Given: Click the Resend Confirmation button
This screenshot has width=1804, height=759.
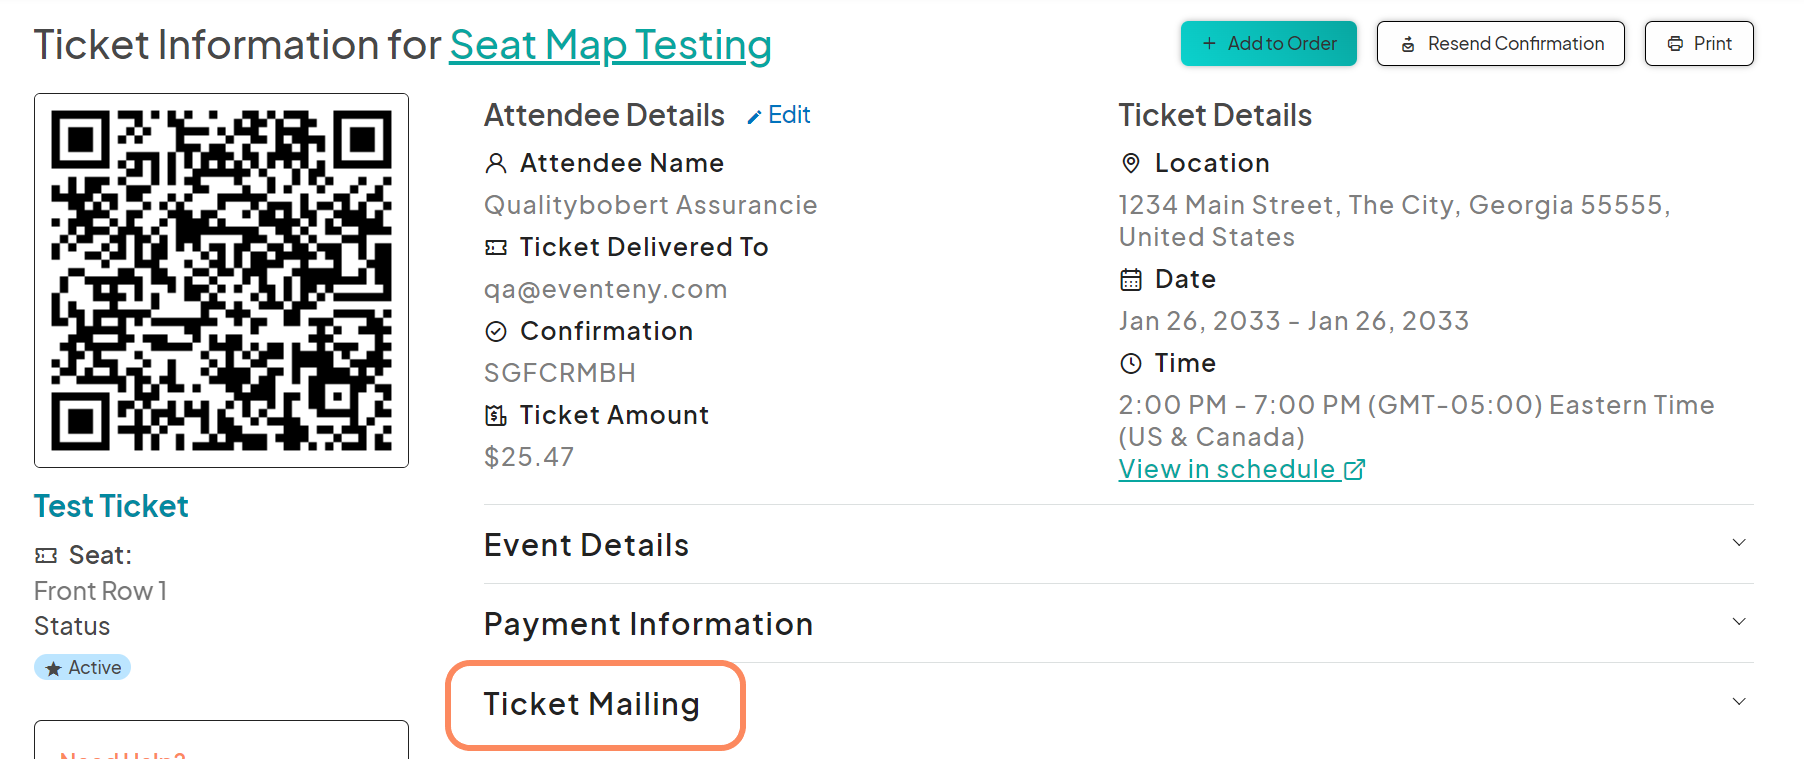Looking at the screenshot, I should click(x=1500, y=43).
